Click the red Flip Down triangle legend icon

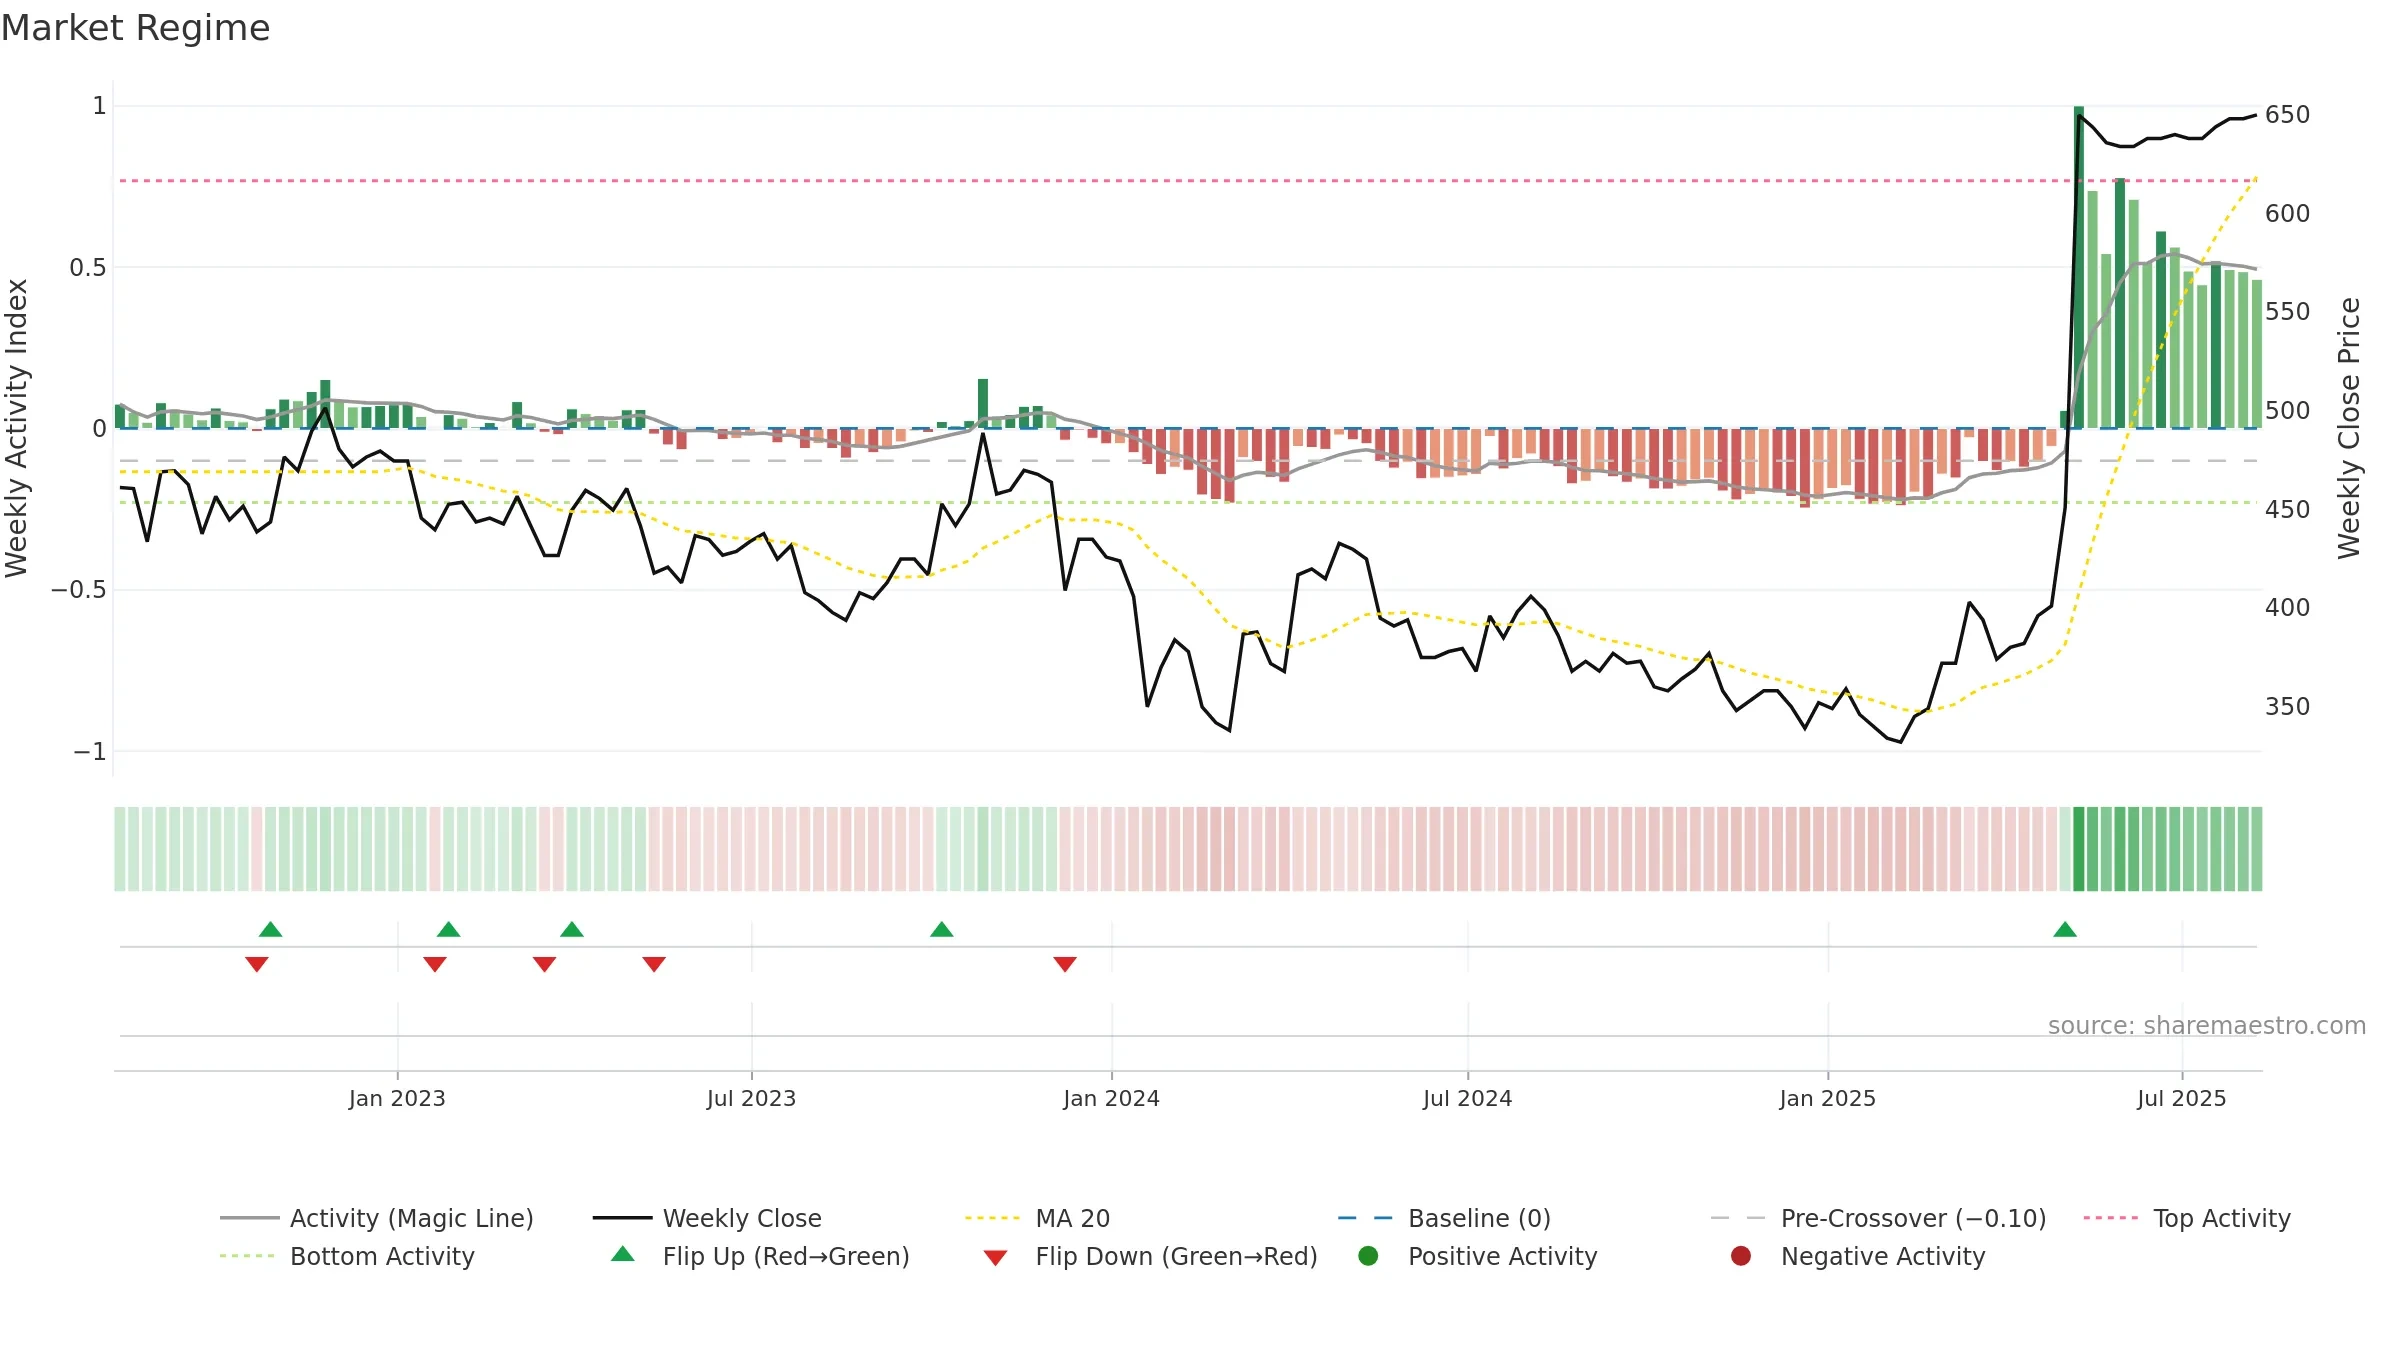point(995,1258)
